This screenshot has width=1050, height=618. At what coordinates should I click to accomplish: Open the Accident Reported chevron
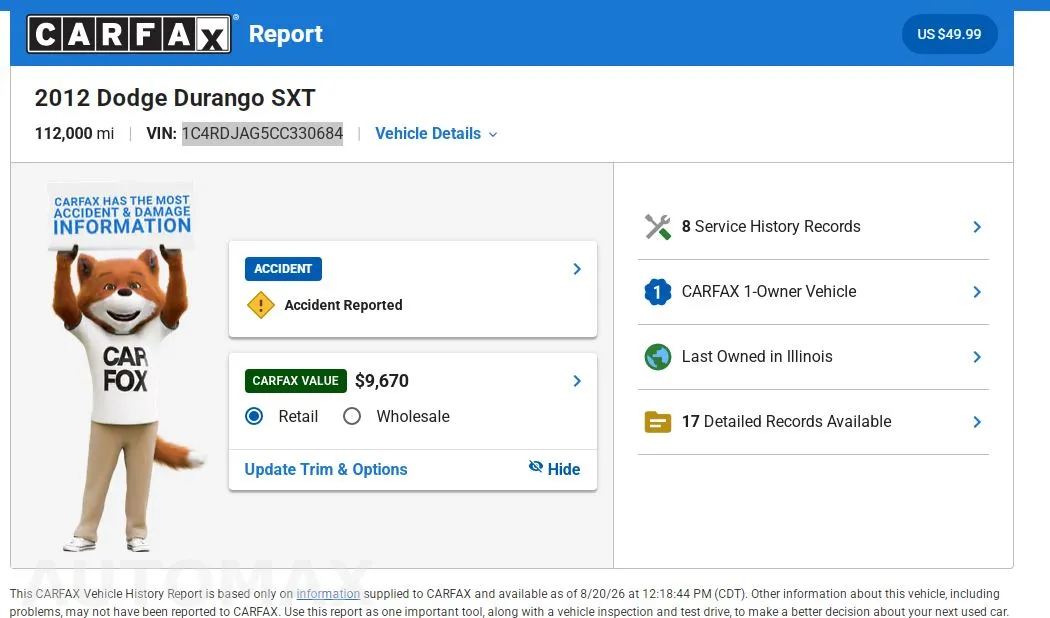[577, 269]
